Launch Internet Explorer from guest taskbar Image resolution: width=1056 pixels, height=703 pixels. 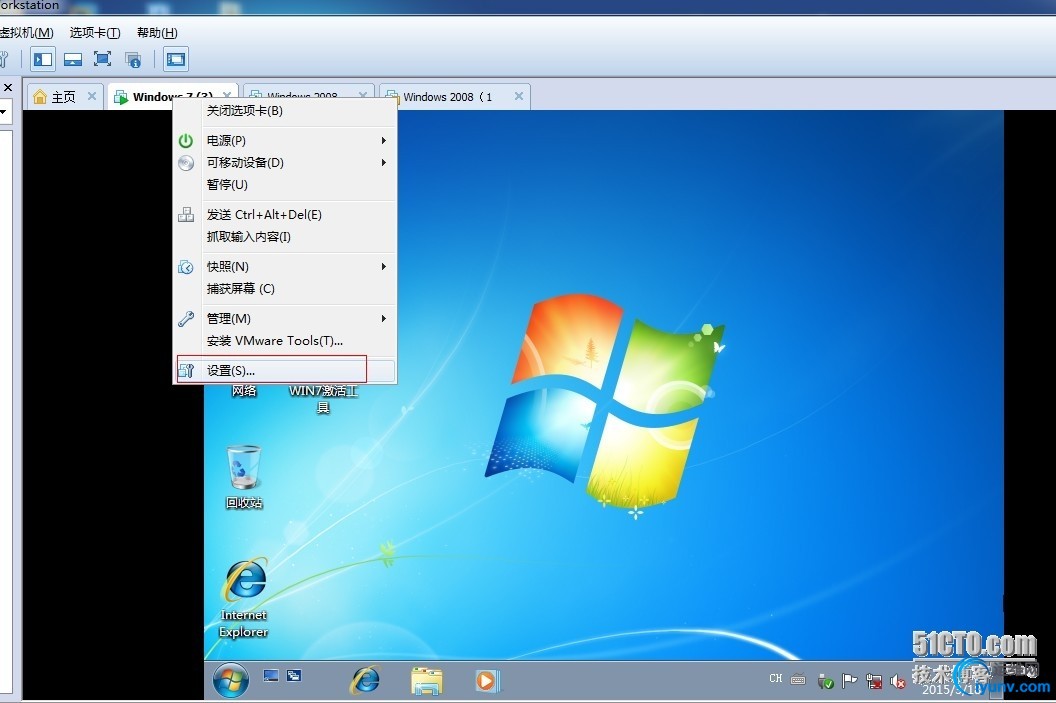365,680
